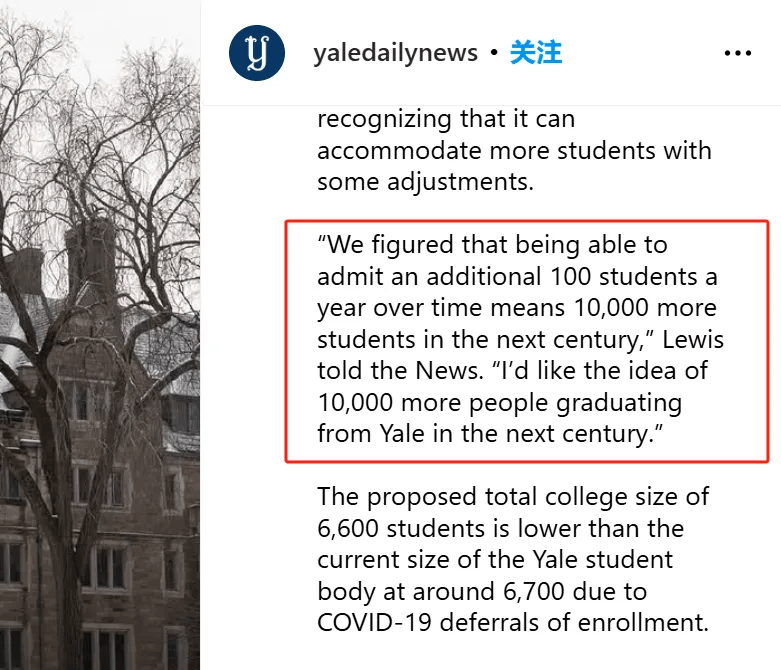Open the Yale Daily News profile avatar
781x670 pixels.
tap(257, 52)
